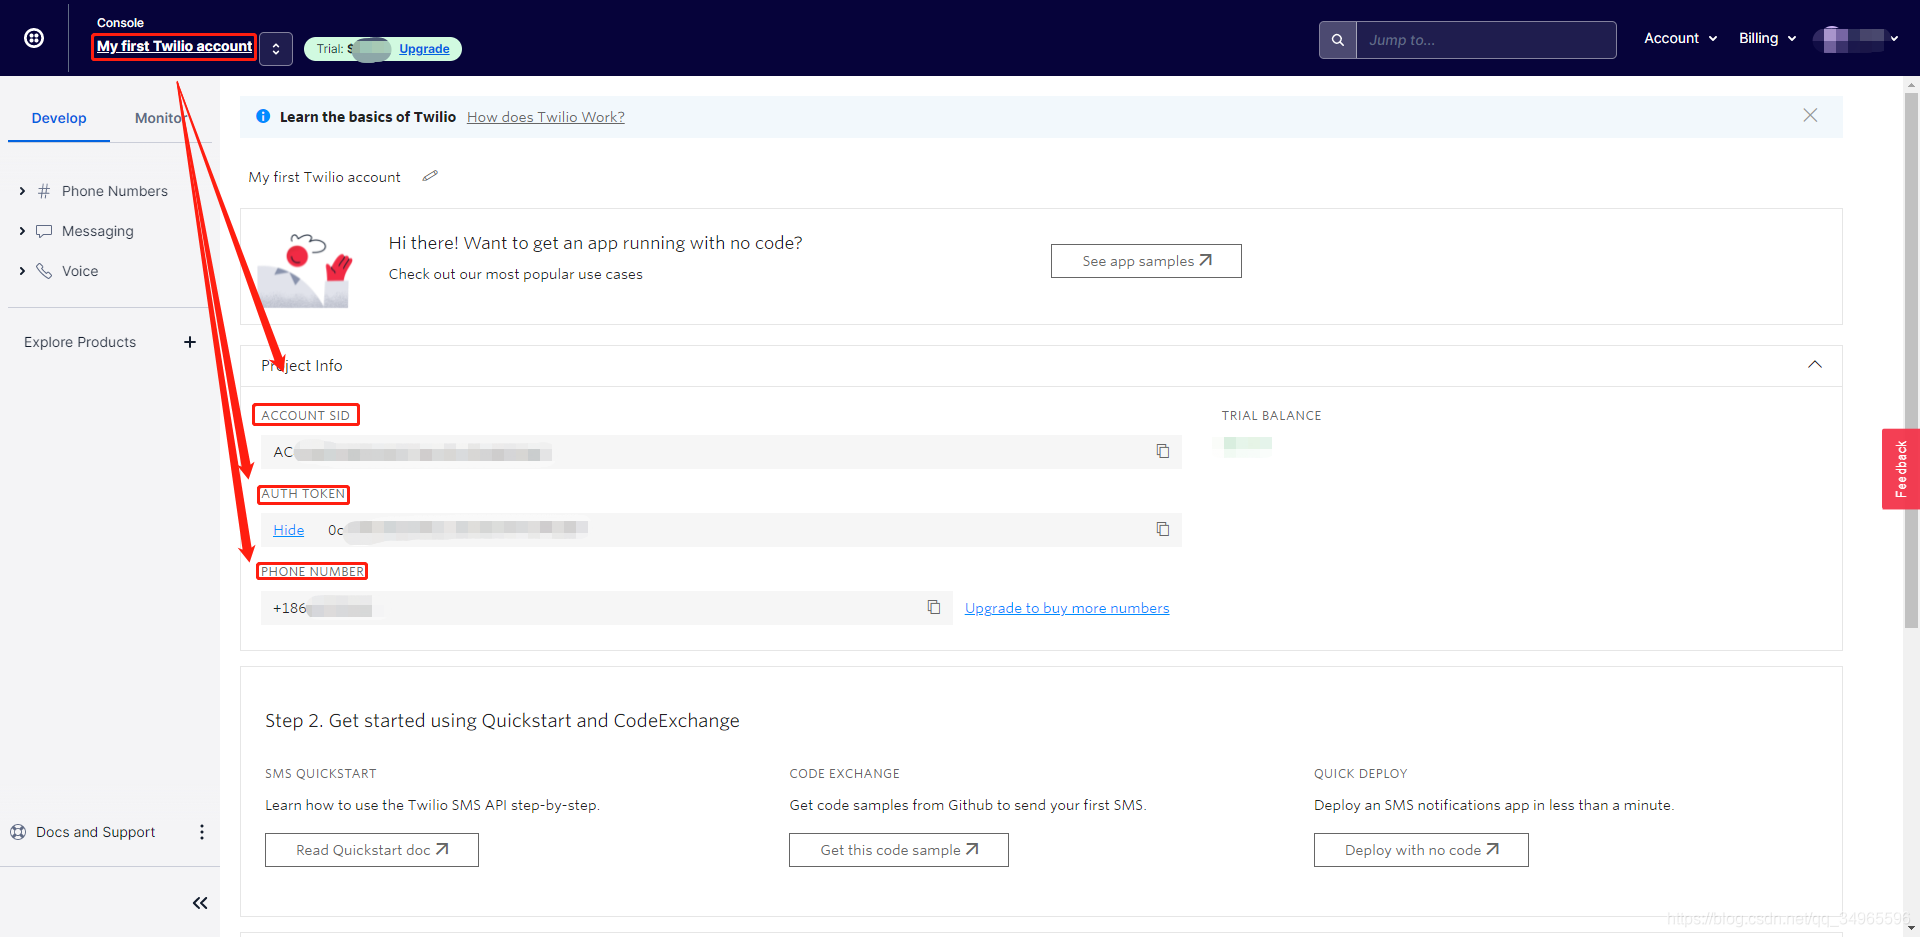Screen dimensions: 1920x937
Task: Open the Account menu
Action: (x=1680, y=38)
